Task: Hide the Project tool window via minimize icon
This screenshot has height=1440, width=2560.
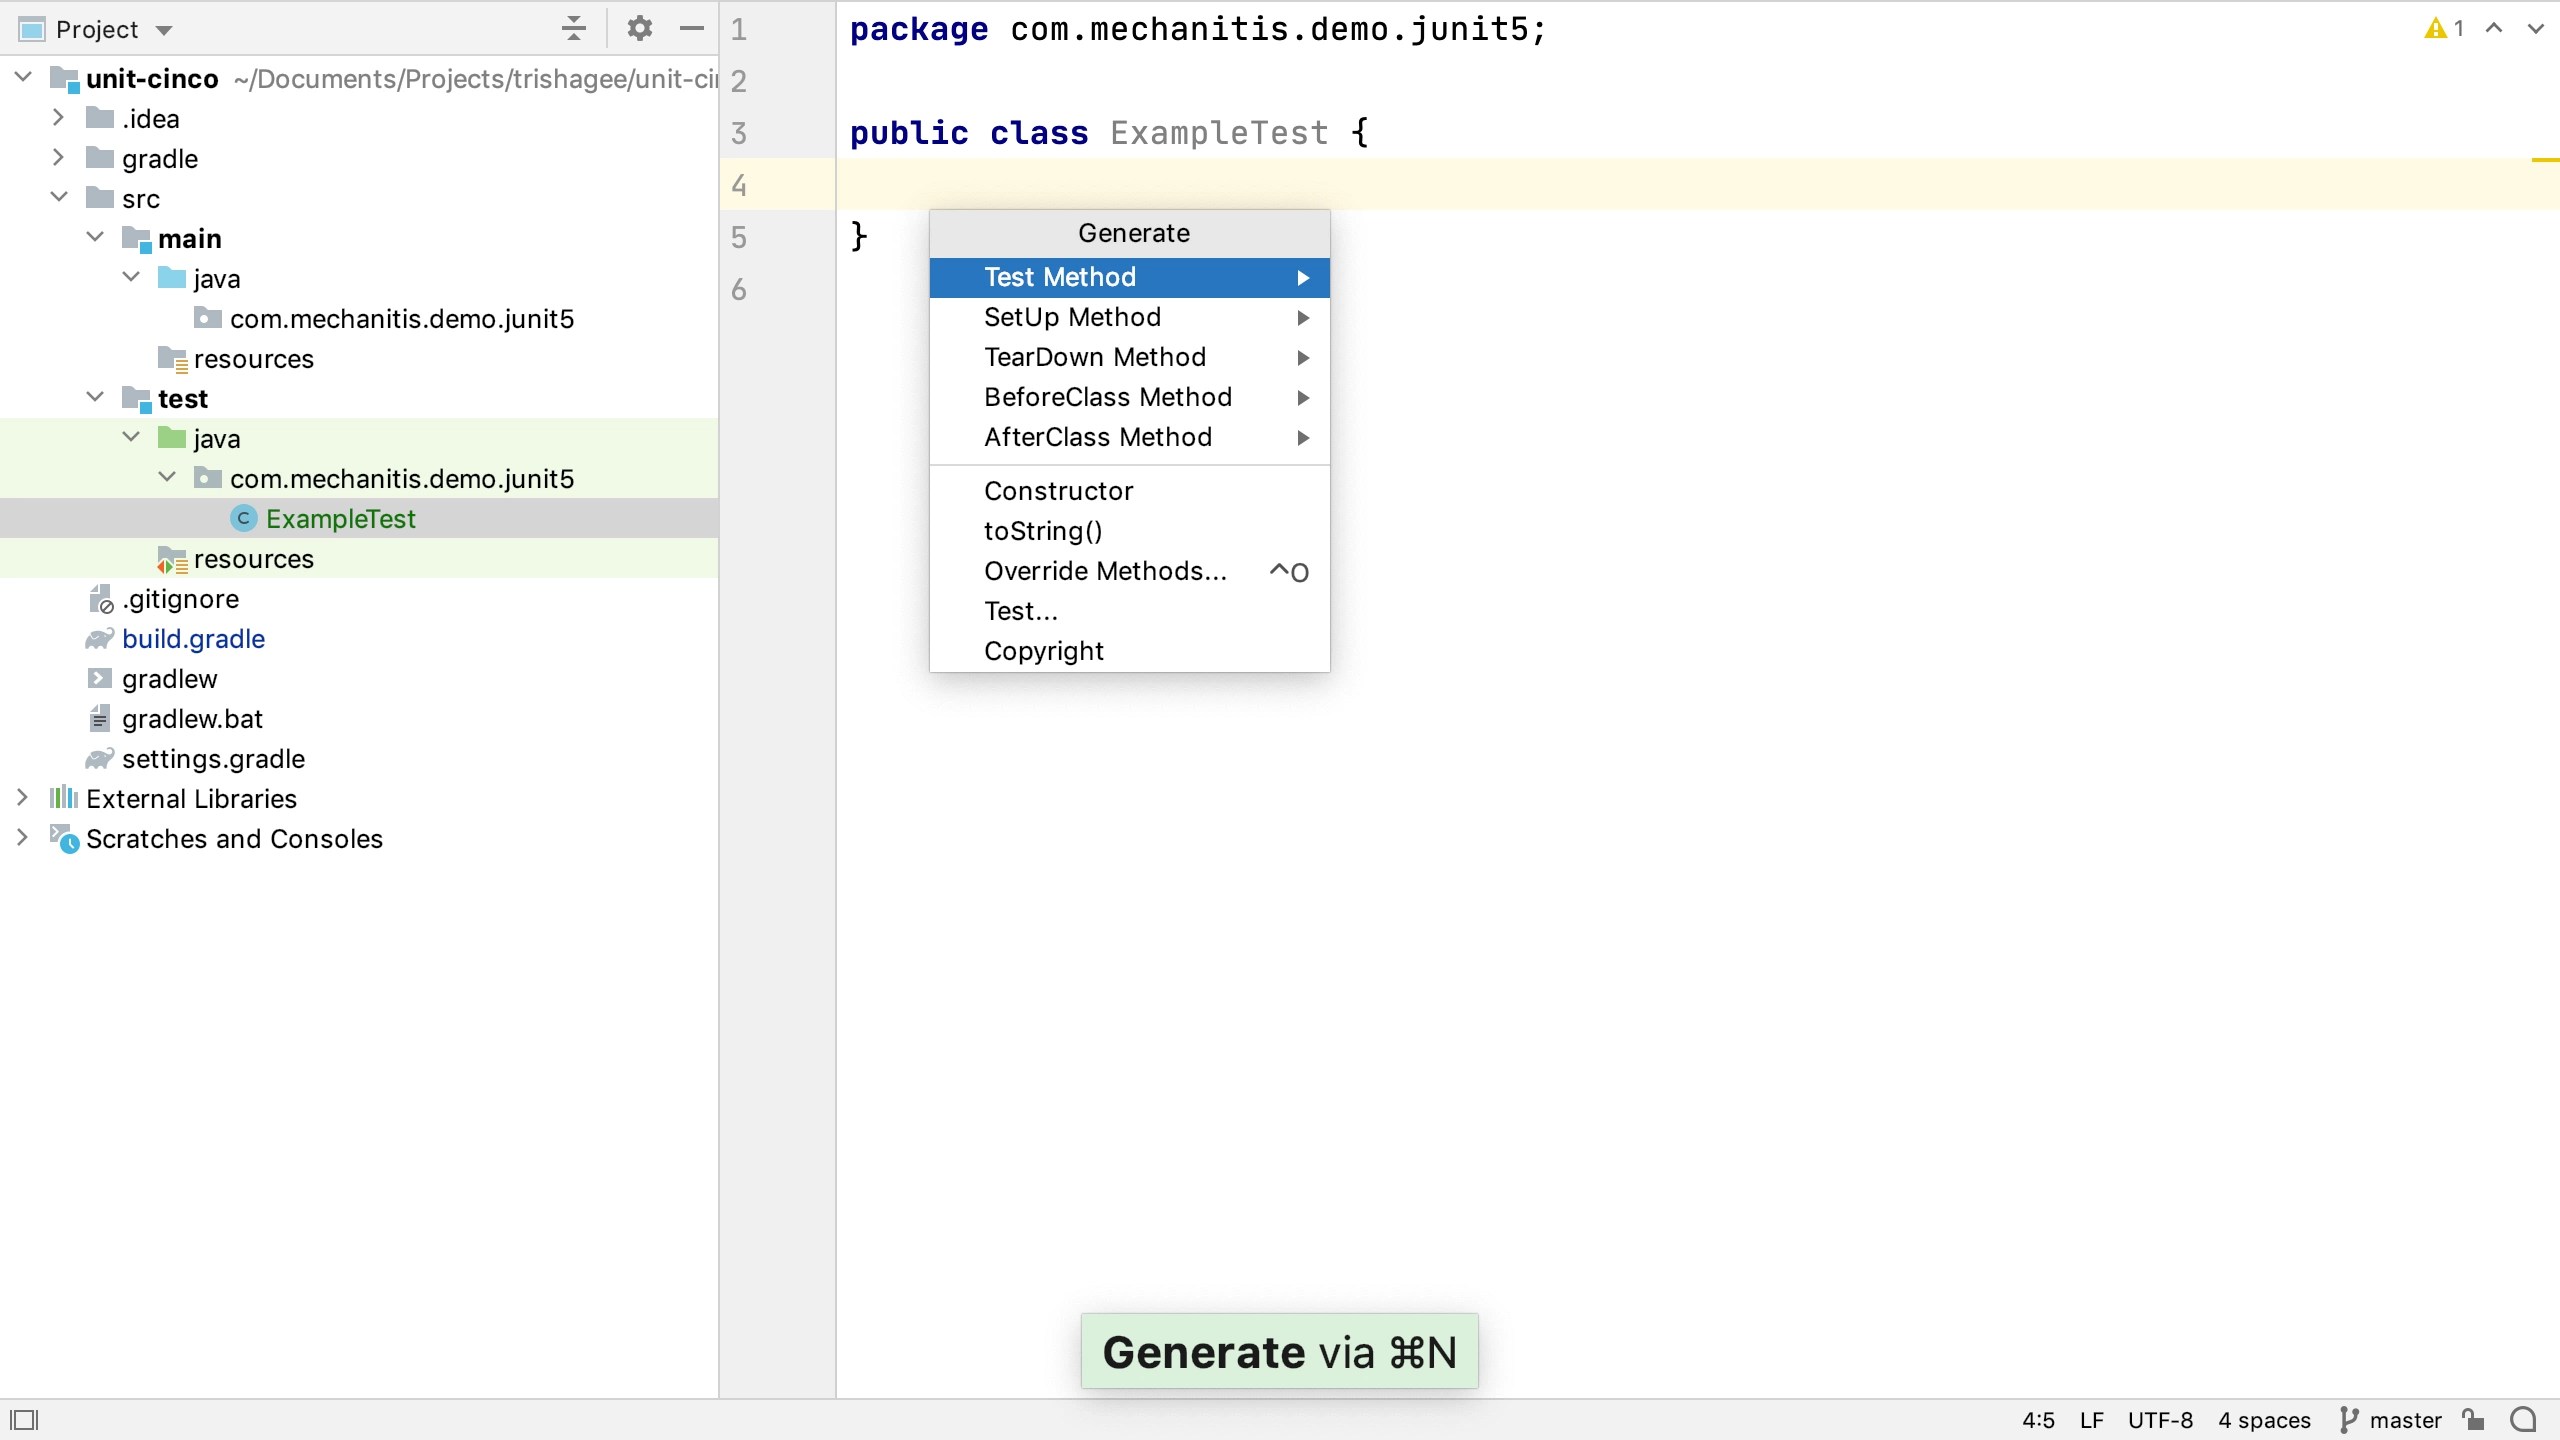Action: pyautogui.click(x=692, y=28)
